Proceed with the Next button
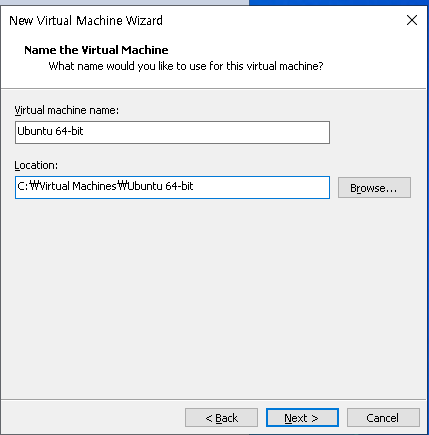The width and height of the screenshot is (429, 435). tap(302, 418)
